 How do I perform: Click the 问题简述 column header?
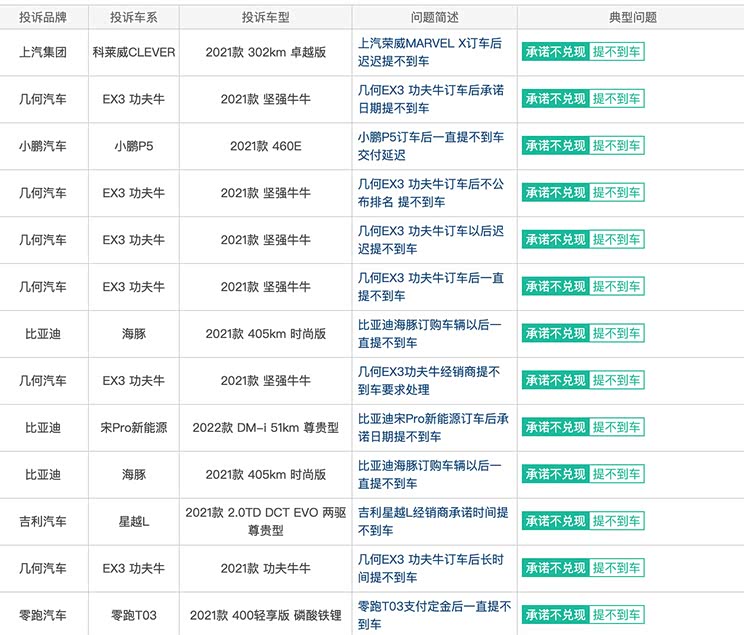click(x=435, y=18)
